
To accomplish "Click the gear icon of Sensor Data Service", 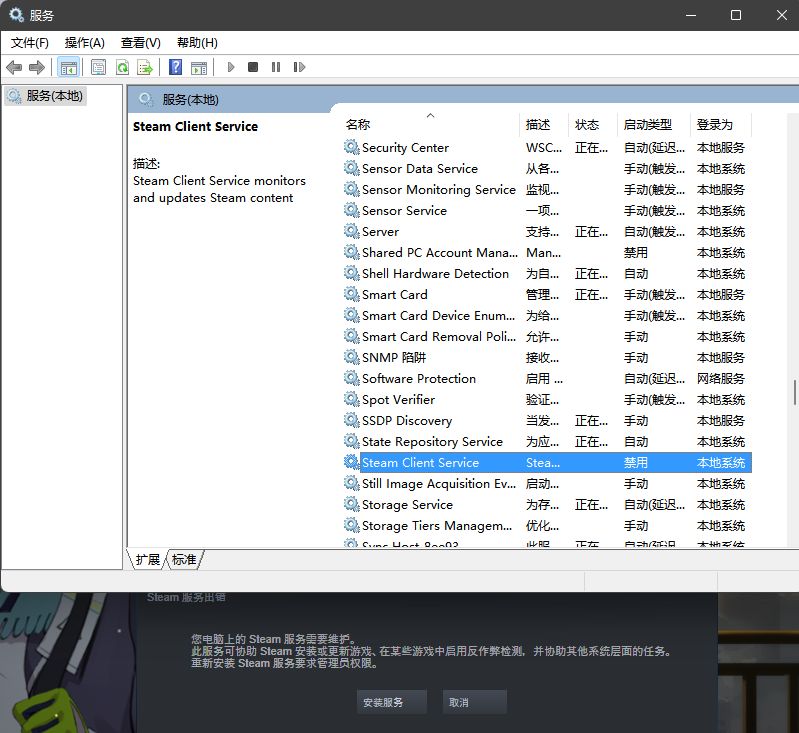I will (352, 168).
